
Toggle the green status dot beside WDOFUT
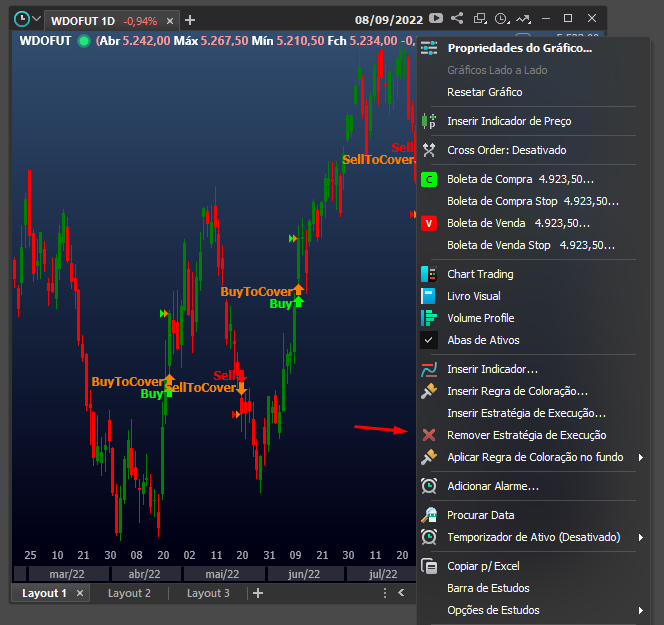point(84,41)
